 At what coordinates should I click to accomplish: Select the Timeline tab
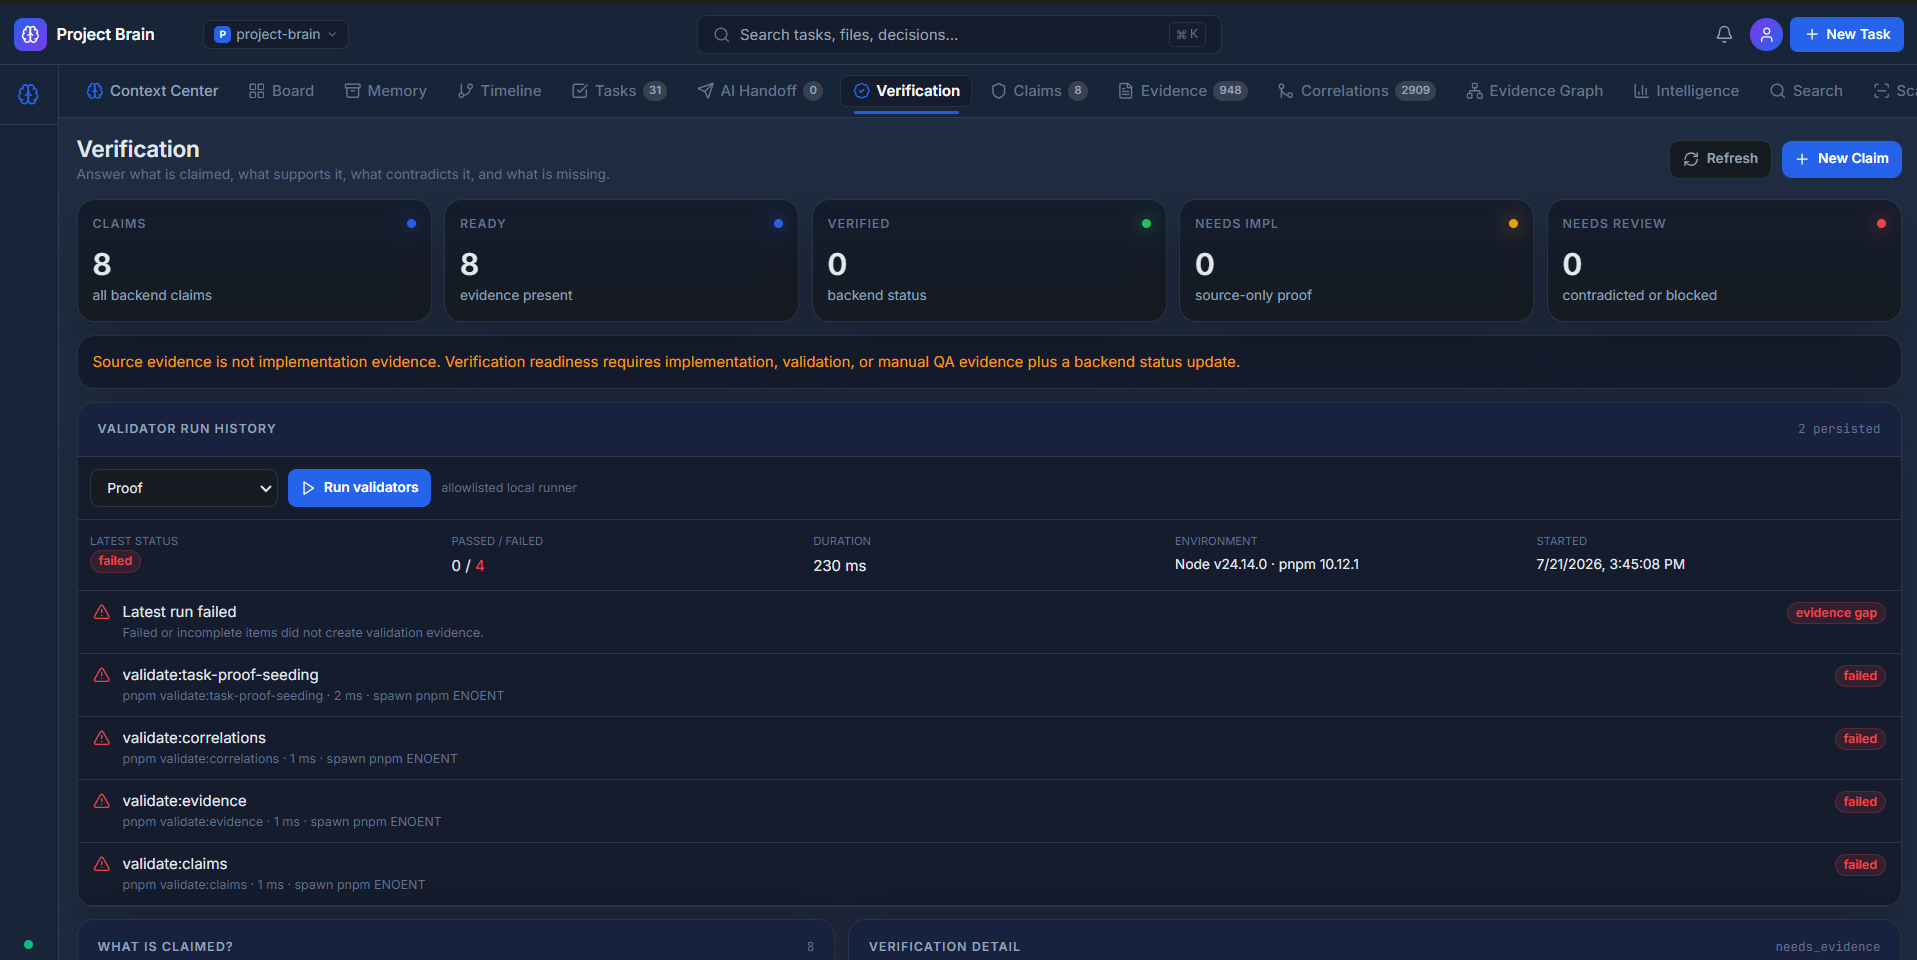pyautogui.click(x=499, y=91)
